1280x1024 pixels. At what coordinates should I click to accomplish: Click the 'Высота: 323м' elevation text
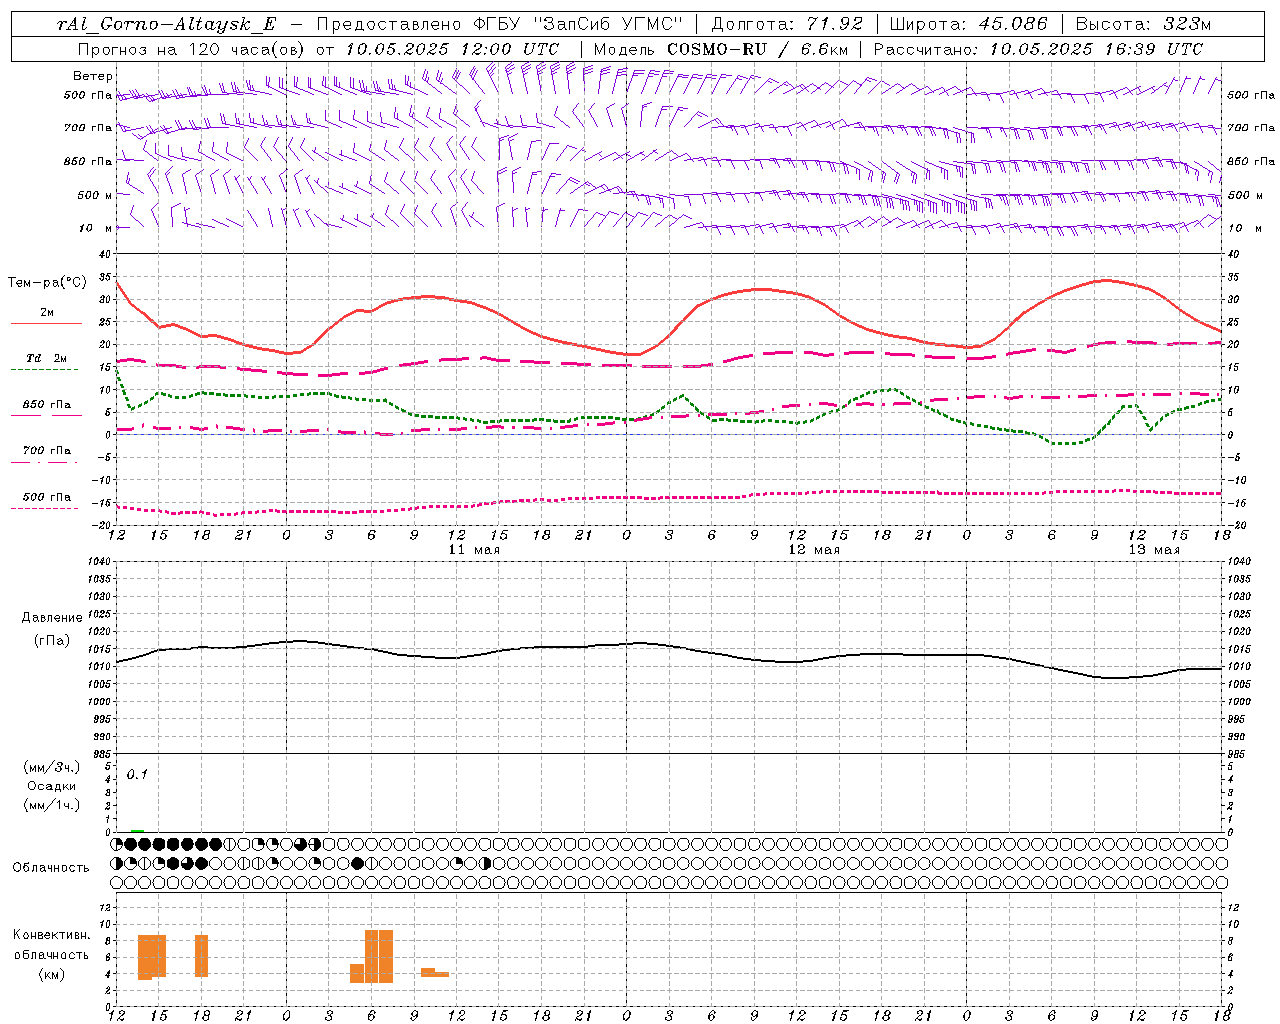pyautogui.click(x=1144, y=24)
